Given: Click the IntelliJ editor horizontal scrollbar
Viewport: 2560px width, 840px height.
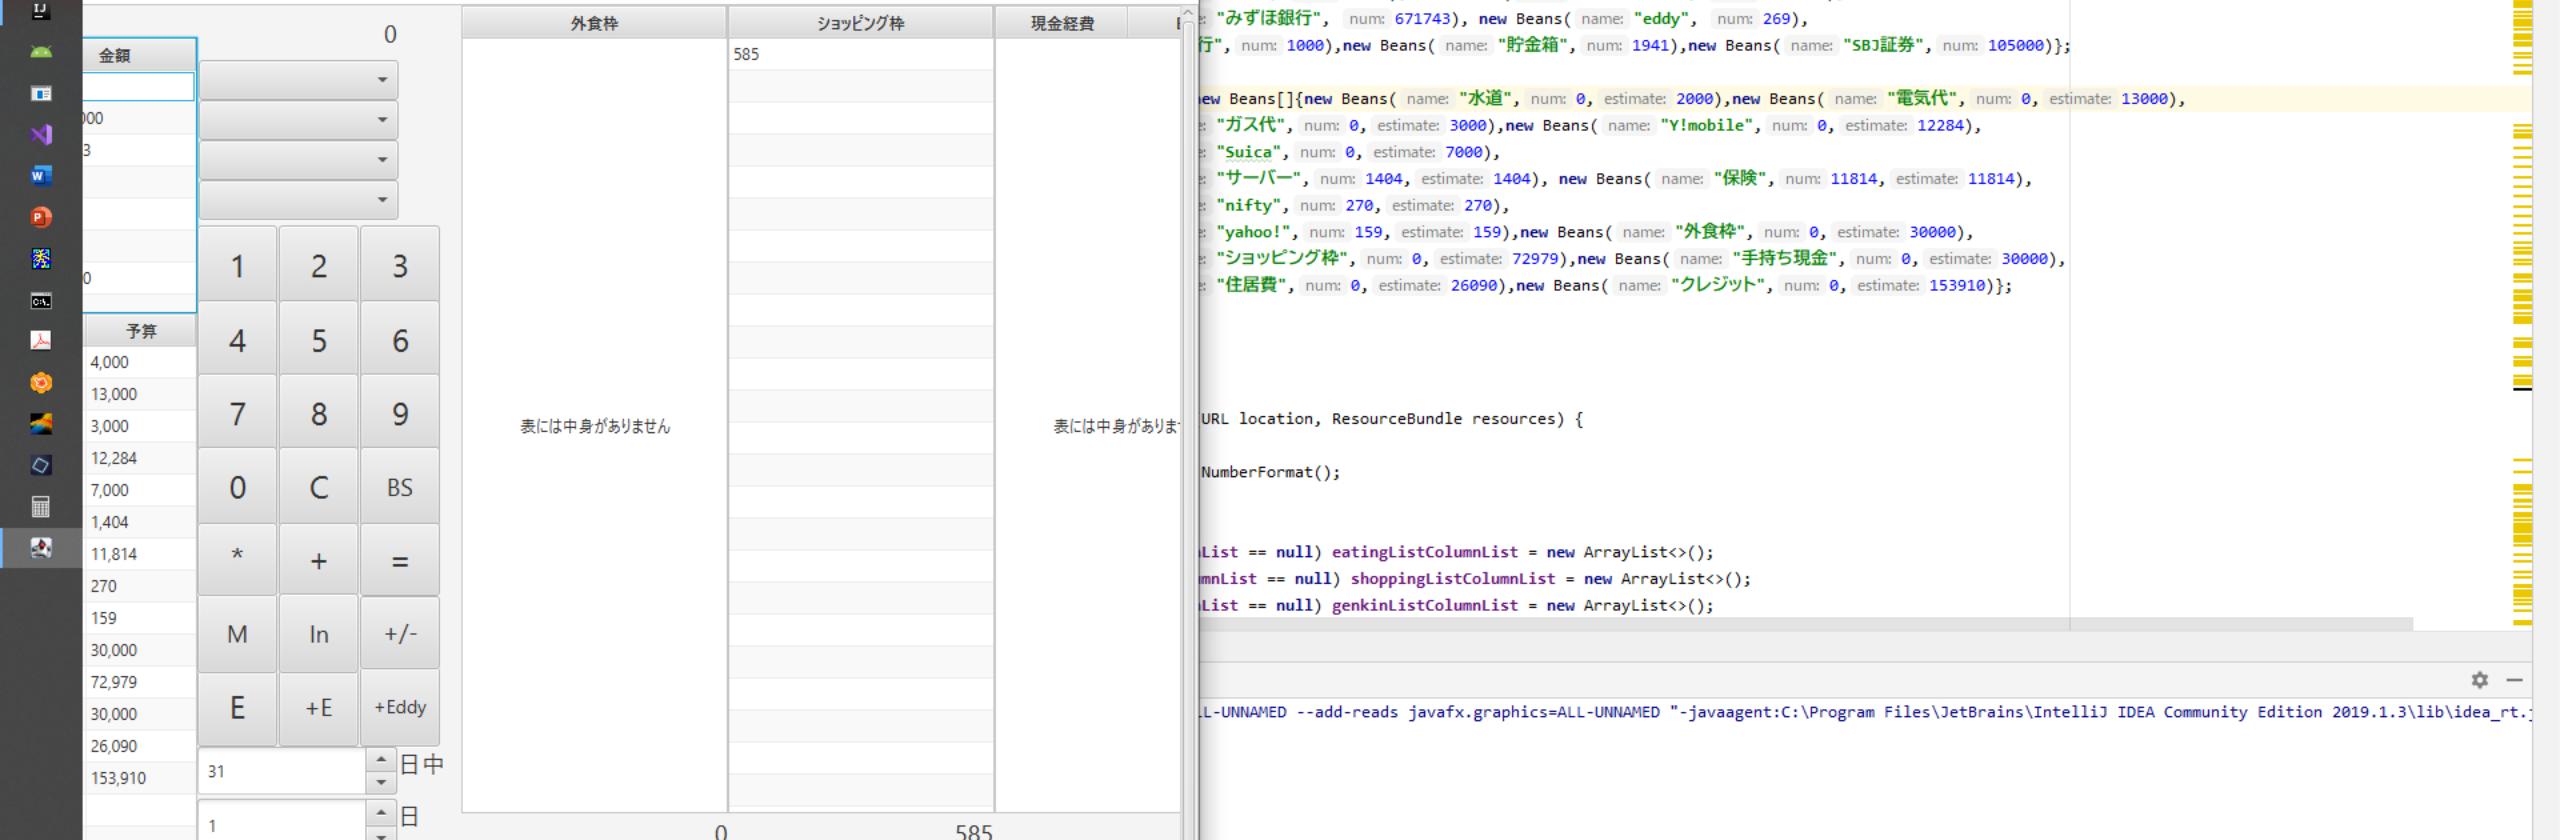Looking at the screenshot, I should (1806, 624).
